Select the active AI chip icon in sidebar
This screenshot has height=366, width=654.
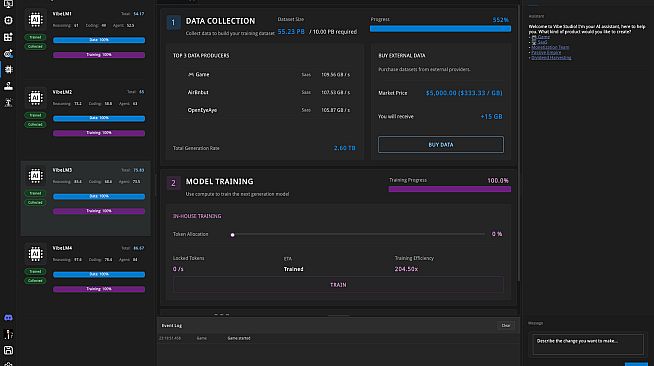tap(8, 70)
